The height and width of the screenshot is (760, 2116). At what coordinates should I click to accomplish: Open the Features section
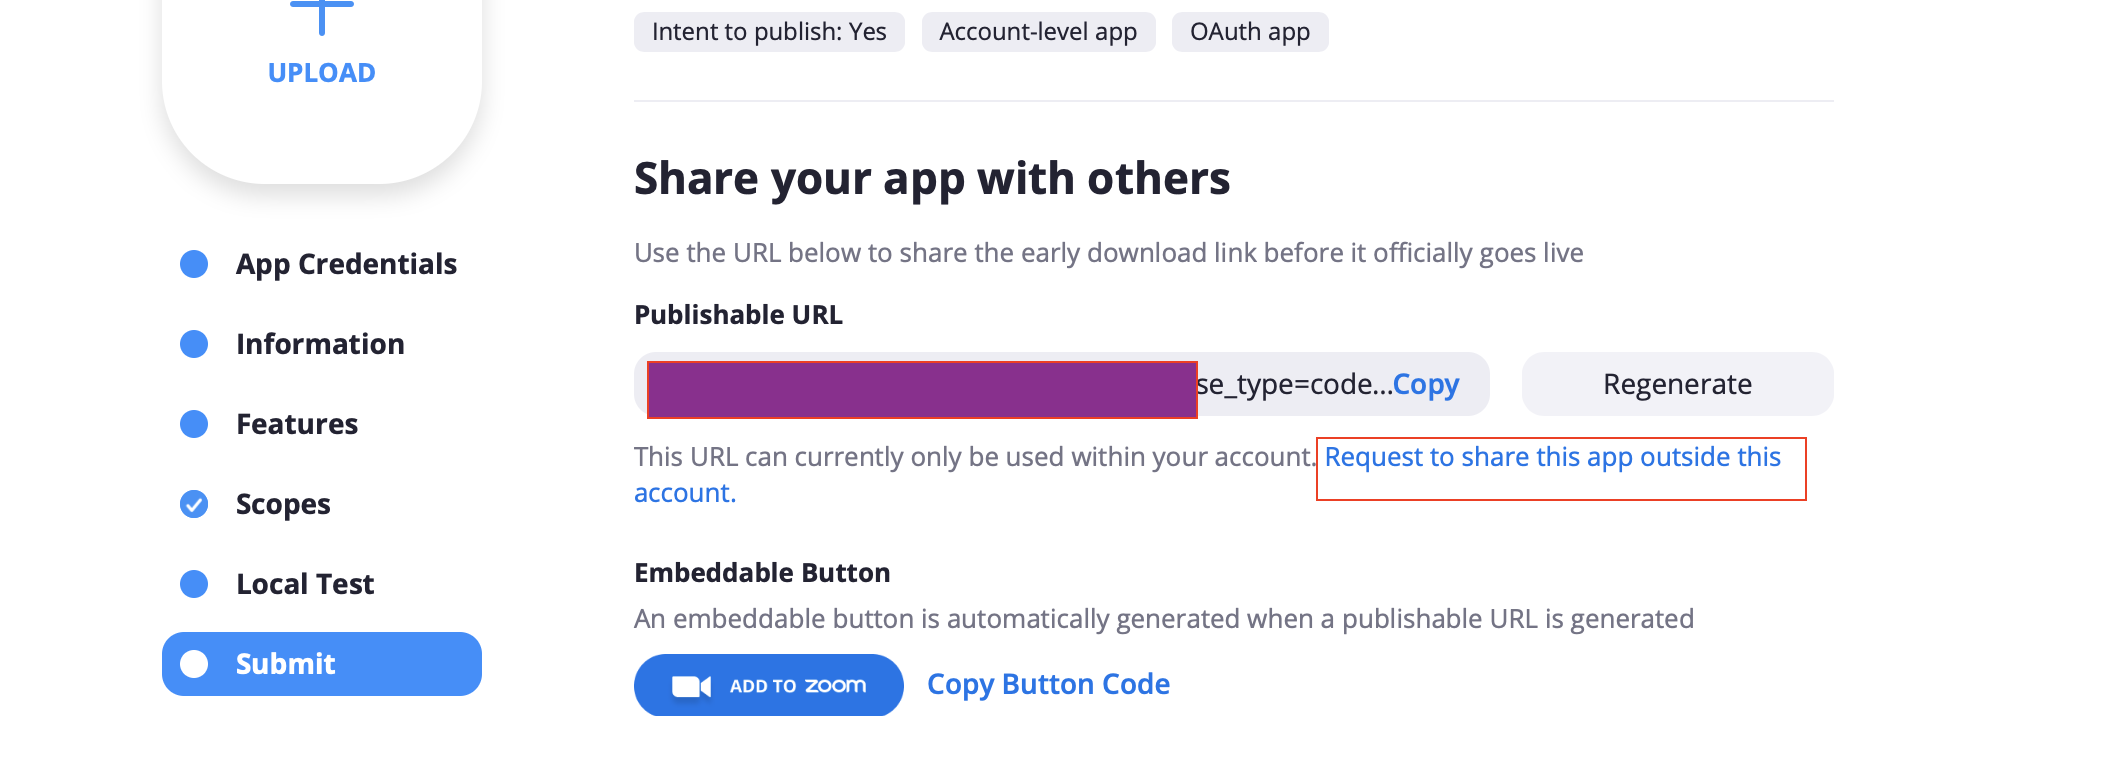(297, 424)
